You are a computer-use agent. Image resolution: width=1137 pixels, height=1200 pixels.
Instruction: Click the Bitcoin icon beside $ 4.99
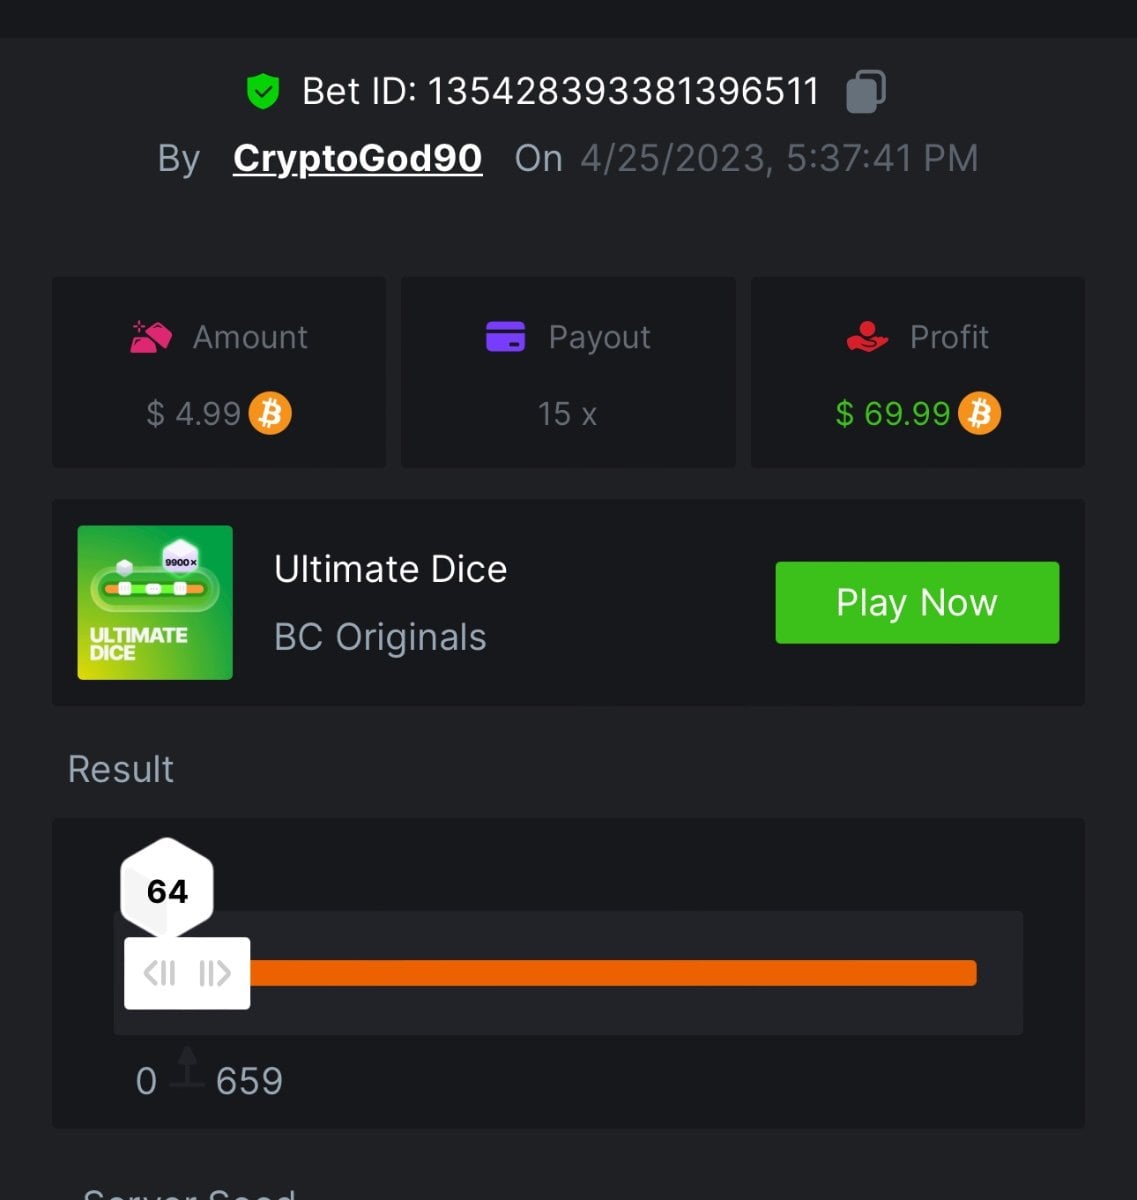[270, 413]
